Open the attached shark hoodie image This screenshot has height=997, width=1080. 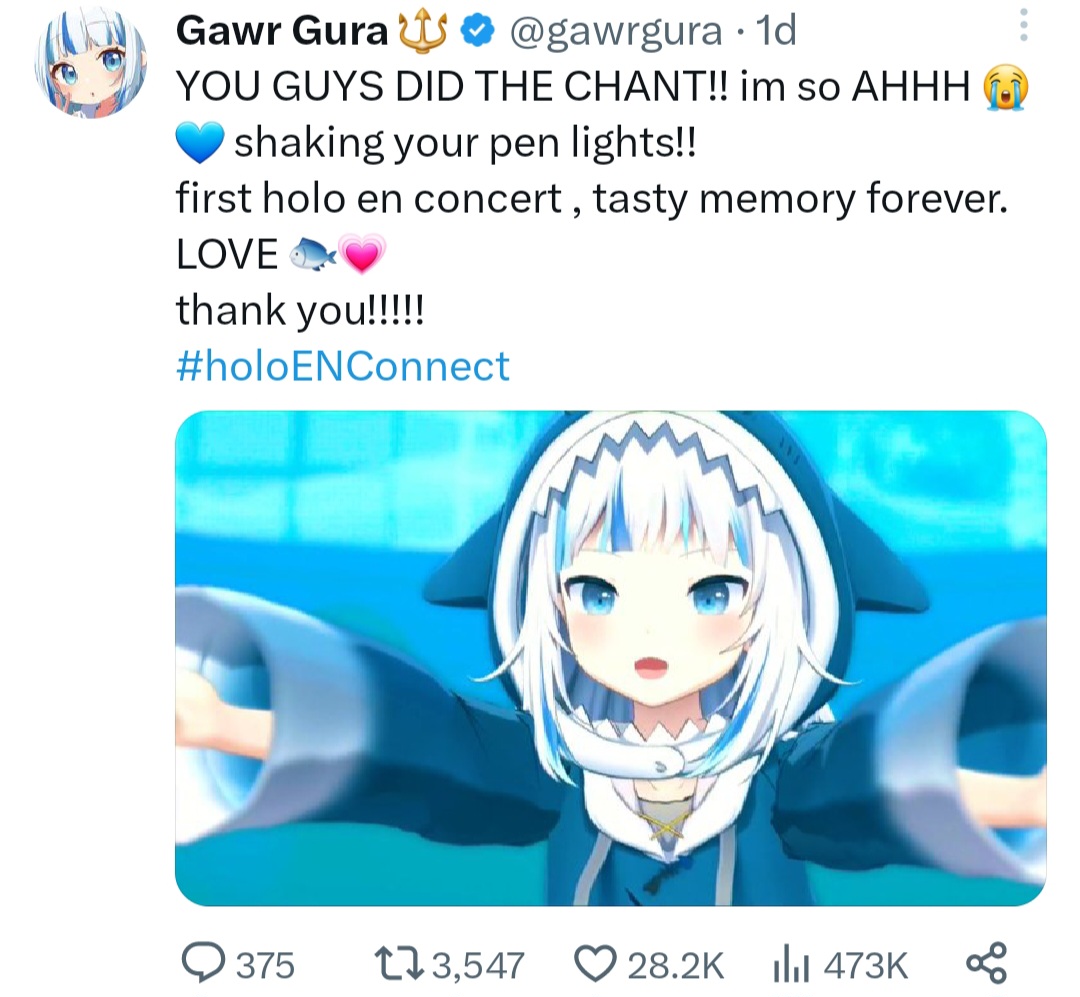click(x=610, y=658)
